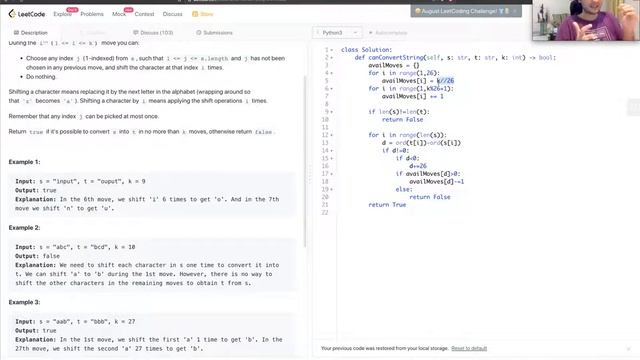Close the restored-code notification bar
This screenshot has height=360, width=640.
pyautogui.click(x=629, y=349)
